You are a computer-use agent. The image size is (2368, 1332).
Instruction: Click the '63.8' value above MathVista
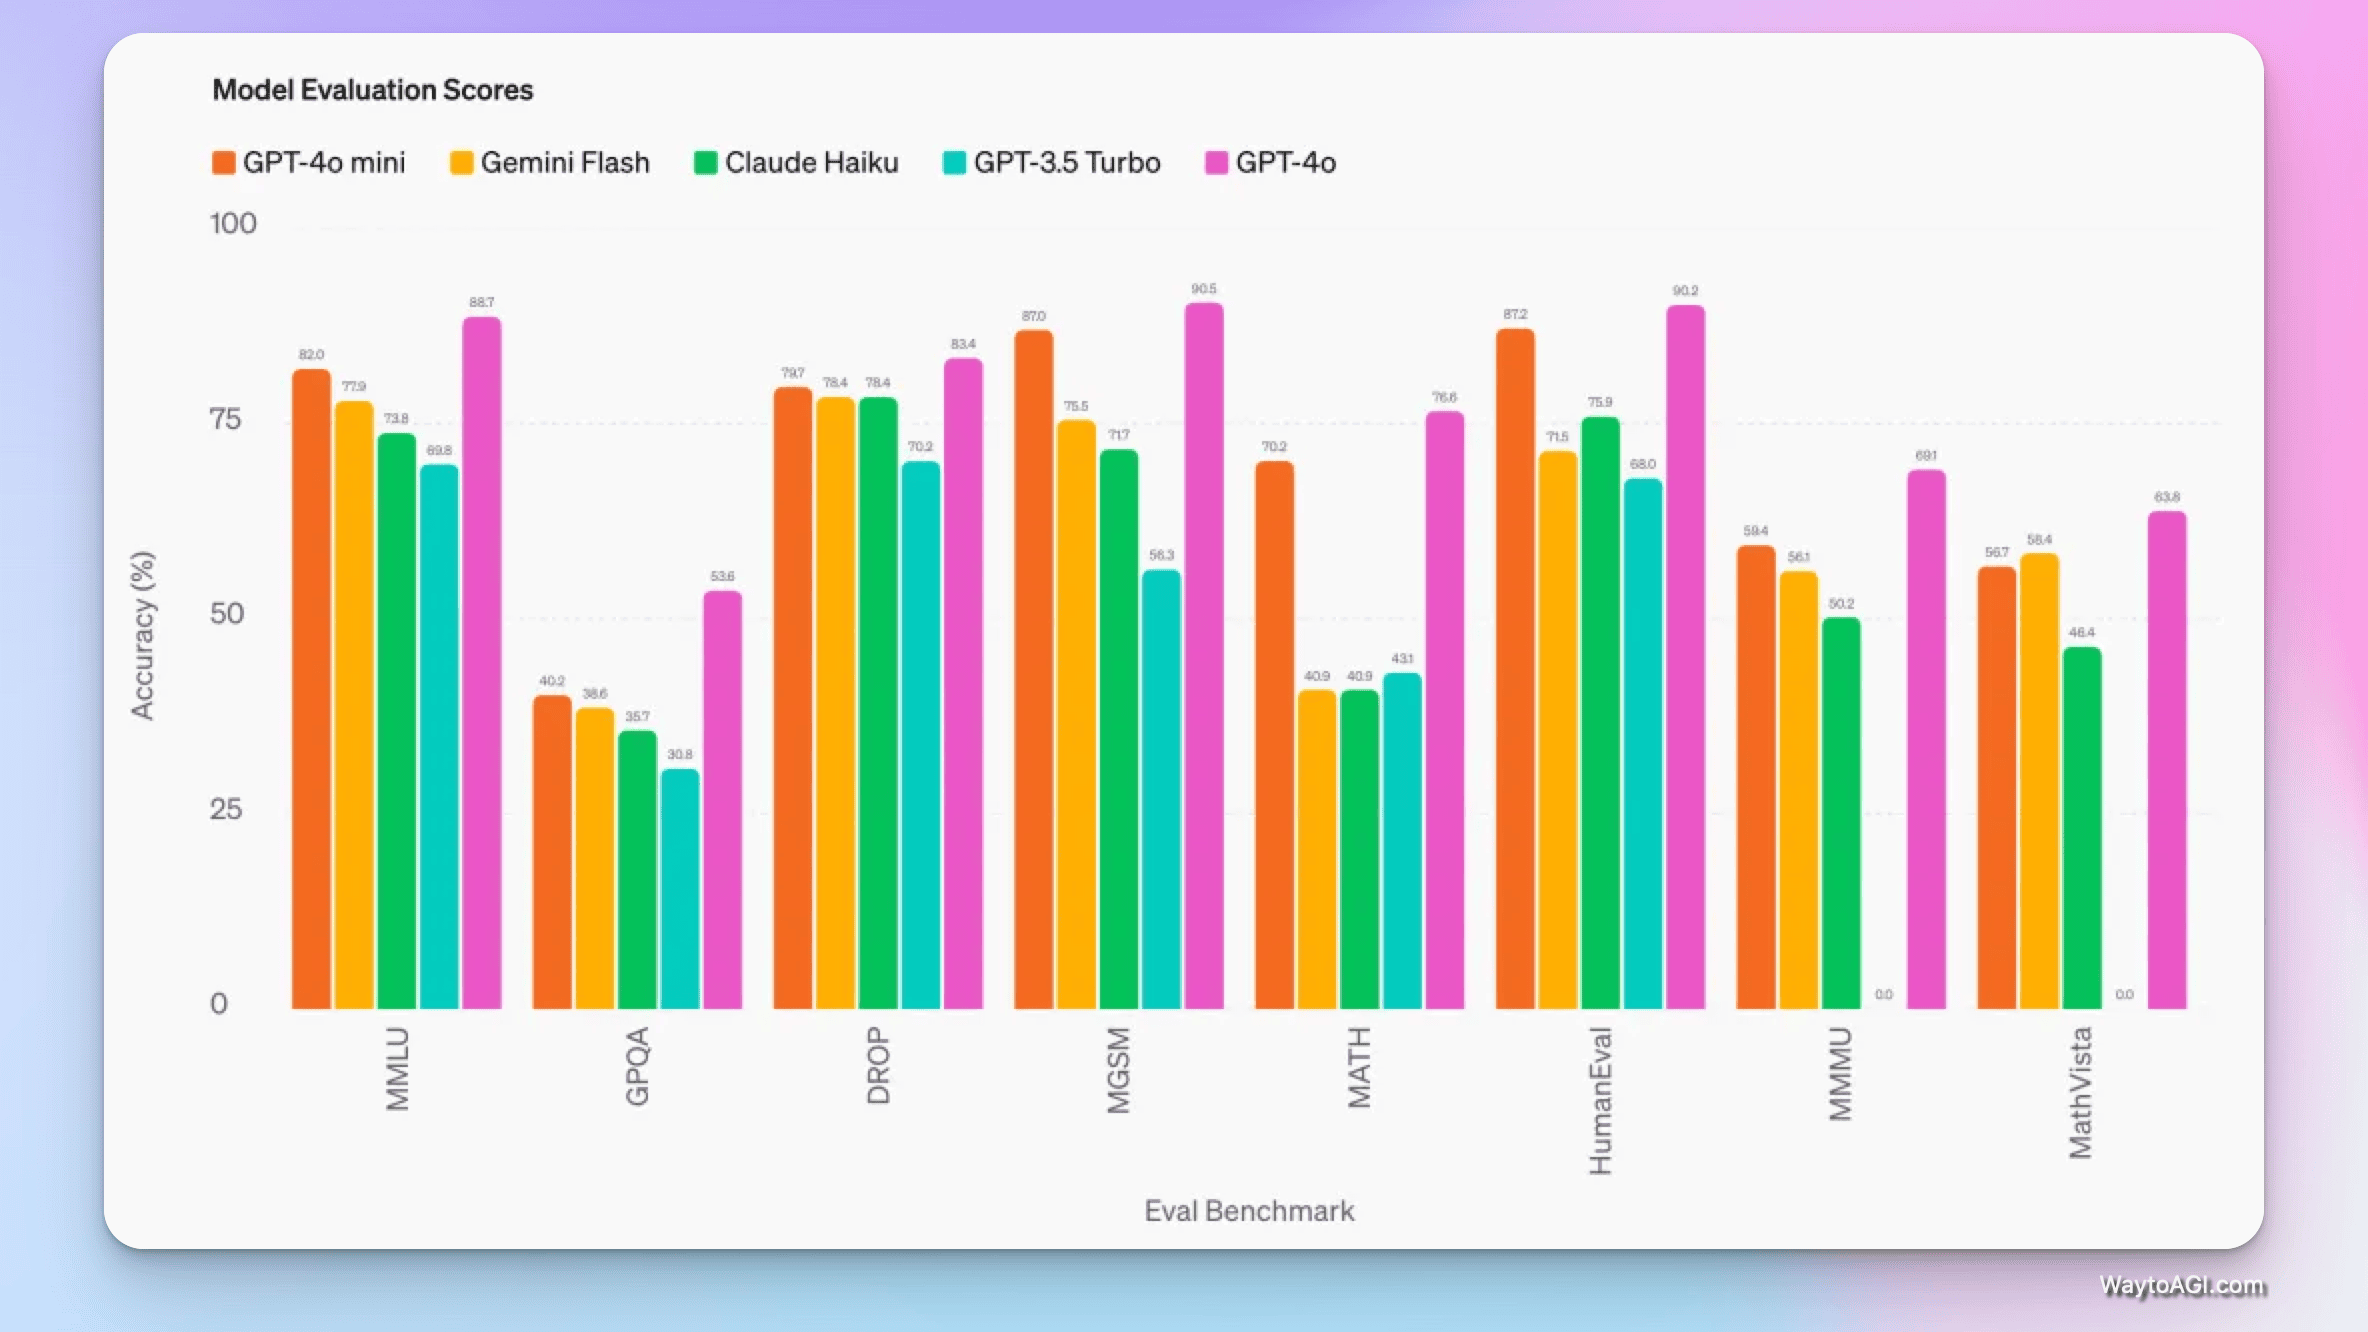coord(2167,497)
